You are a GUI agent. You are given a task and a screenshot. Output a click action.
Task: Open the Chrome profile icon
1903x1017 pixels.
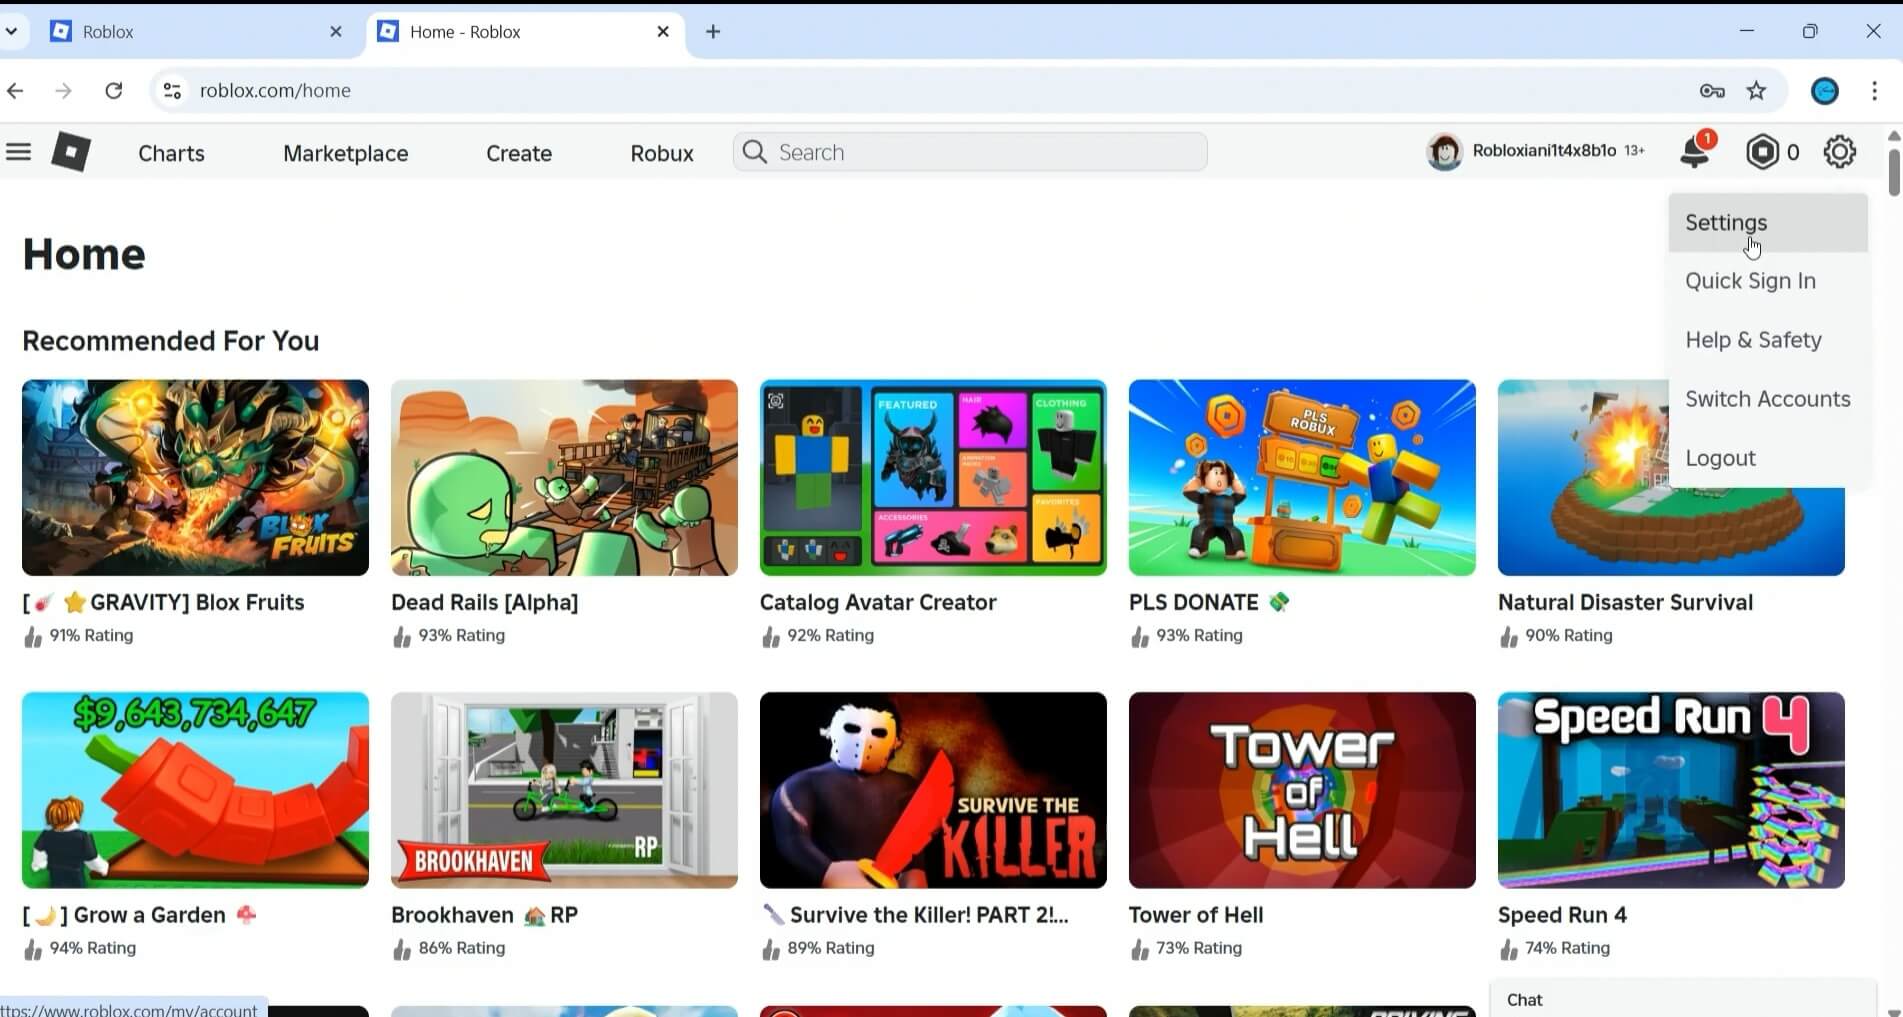tap(1825, 91)
